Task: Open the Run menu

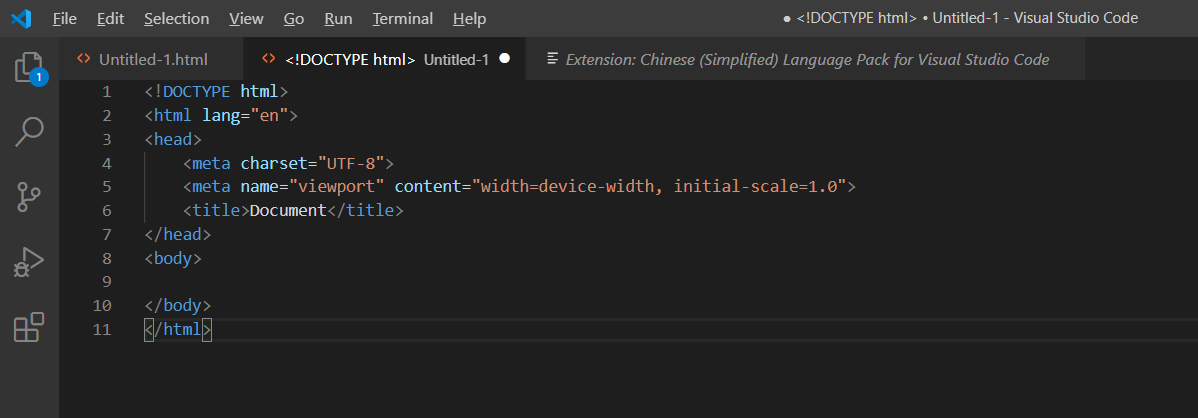Action: (x=338, y=19)
